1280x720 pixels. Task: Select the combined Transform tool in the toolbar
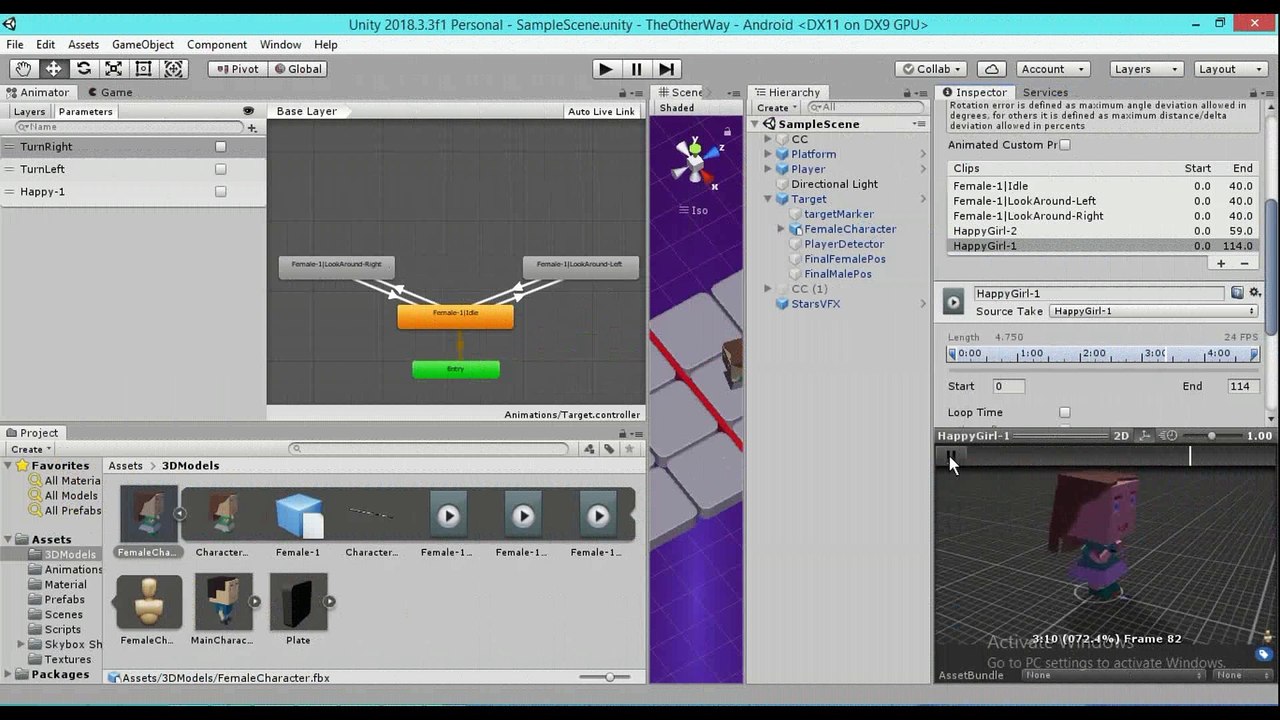[174, 69]
